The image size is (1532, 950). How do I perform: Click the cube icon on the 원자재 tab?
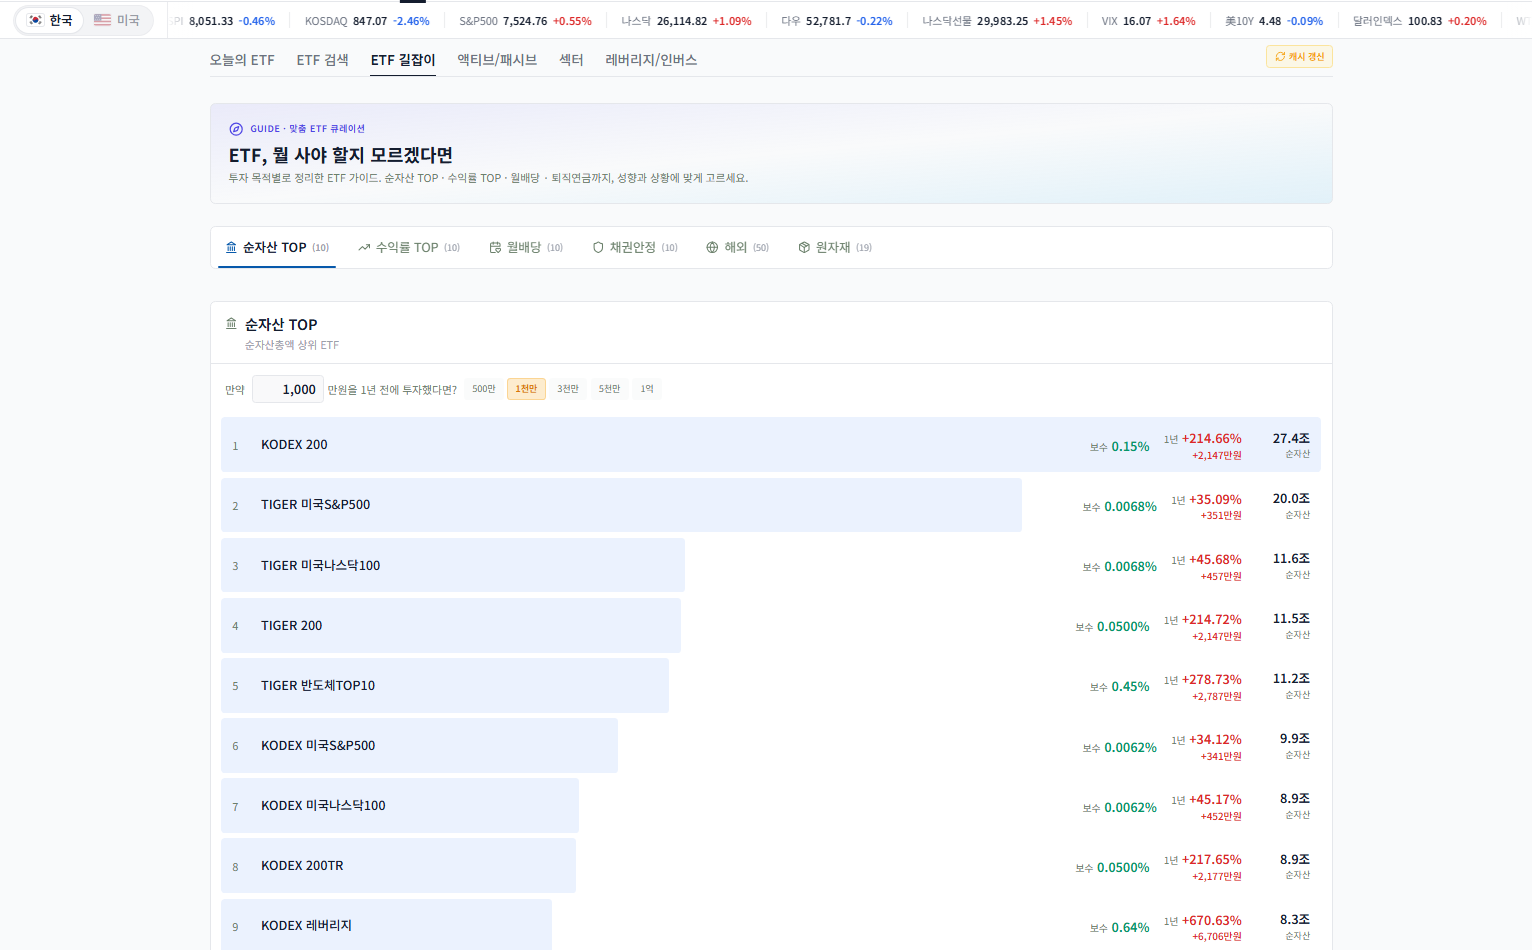[x=804, y=247]
